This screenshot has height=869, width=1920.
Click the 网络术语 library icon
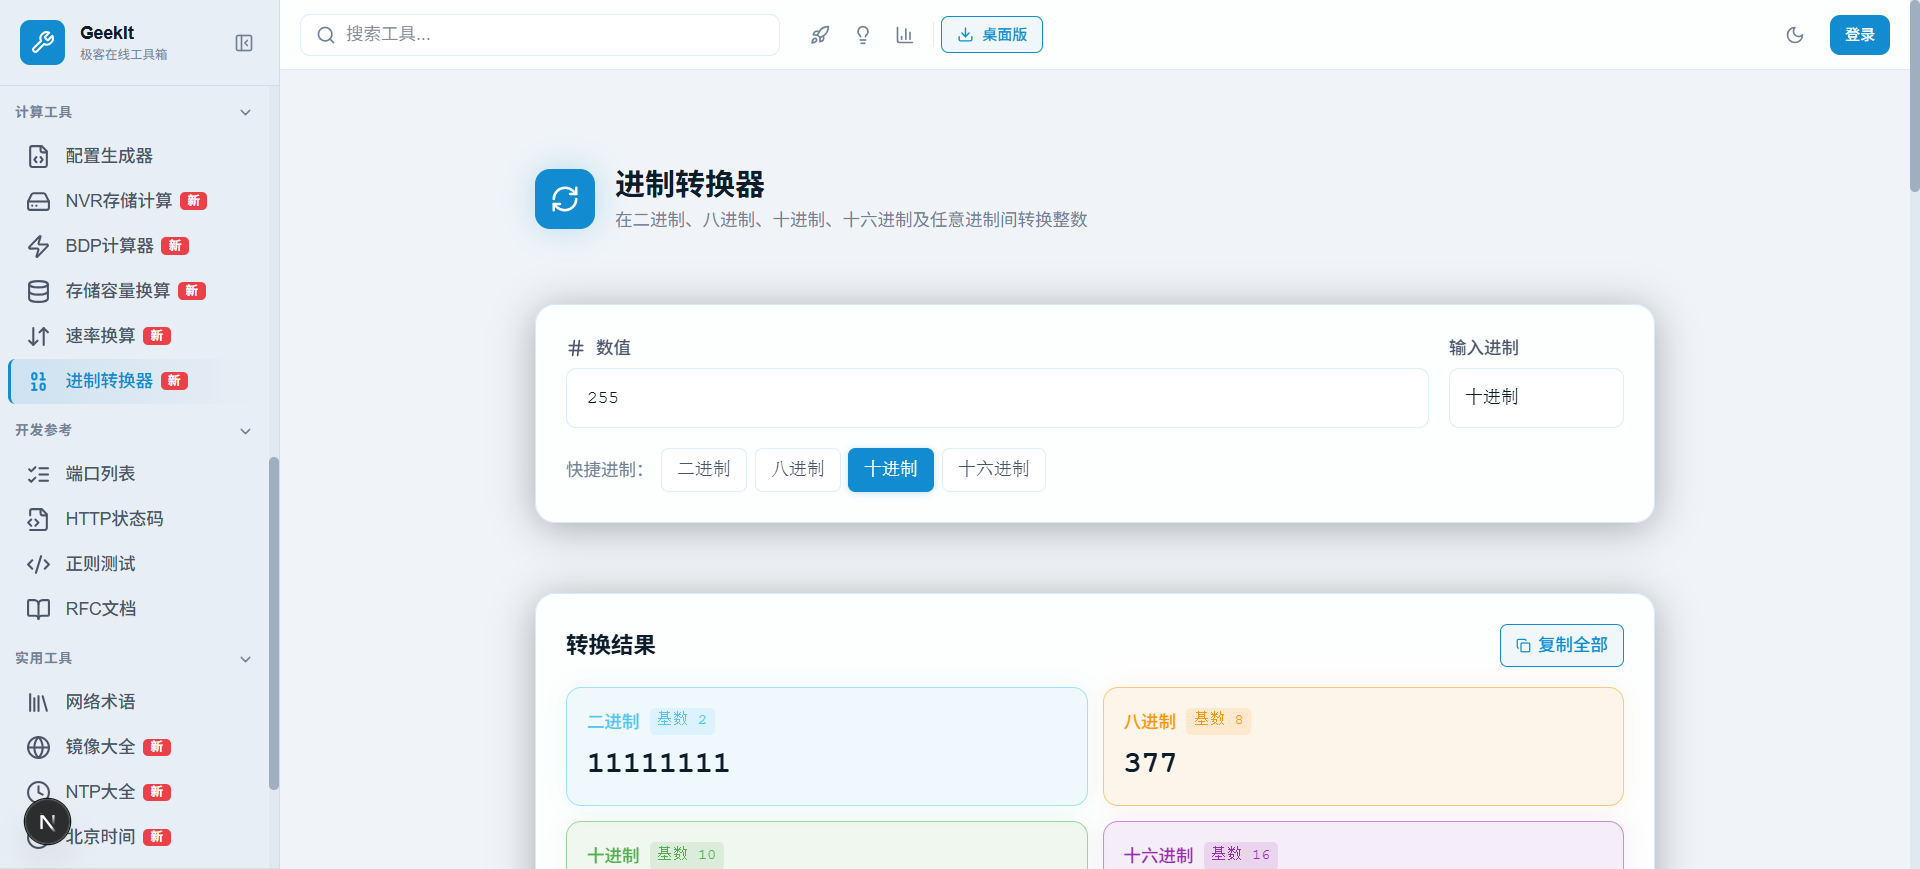tap(38, 702)
